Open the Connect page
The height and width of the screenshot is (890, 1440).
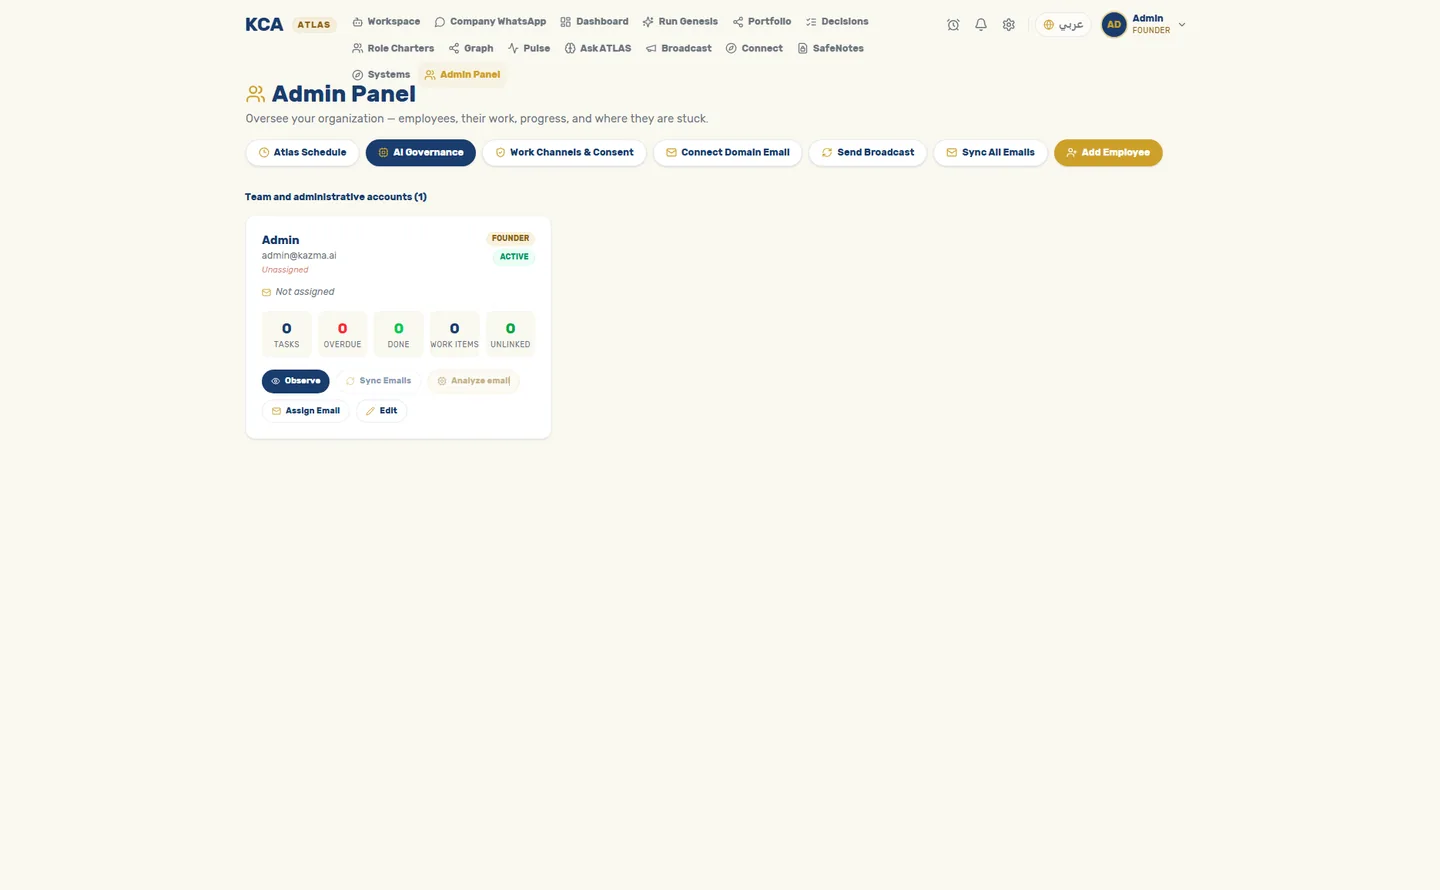[x=754, y=48]
